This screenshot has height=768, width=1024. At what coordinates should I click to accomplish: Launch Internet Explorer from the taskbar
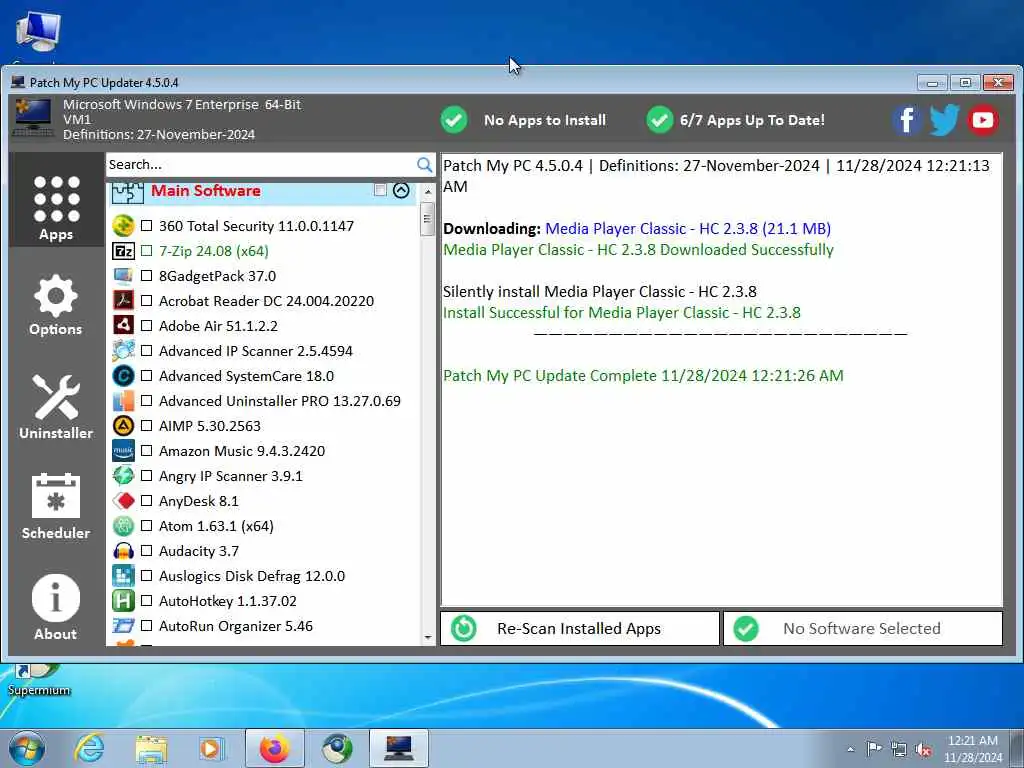pyautogui.click(x=89, y=748)
